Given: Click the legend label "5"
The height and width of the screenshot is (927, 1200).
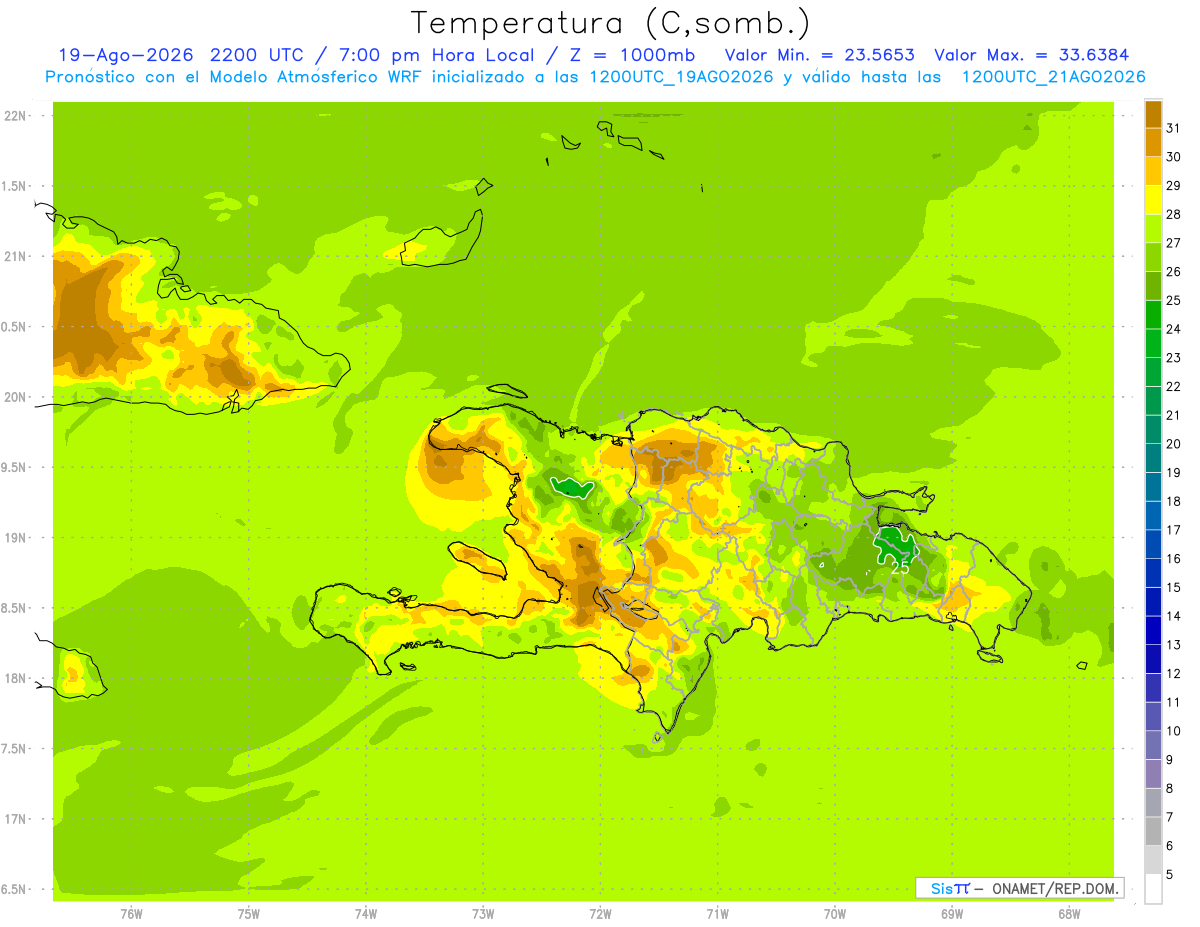Looking at the screenshot, I should pos(1170,875).
